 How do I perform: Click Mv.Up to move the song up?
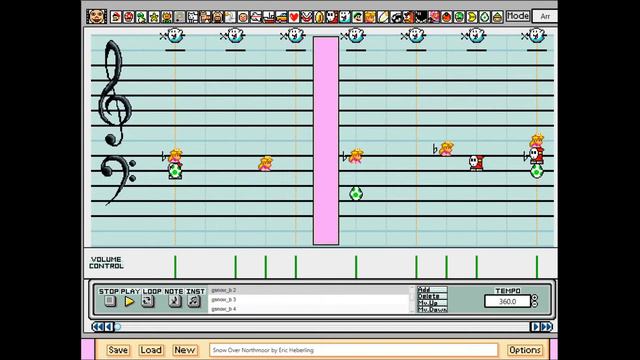[x=432, y=303]
